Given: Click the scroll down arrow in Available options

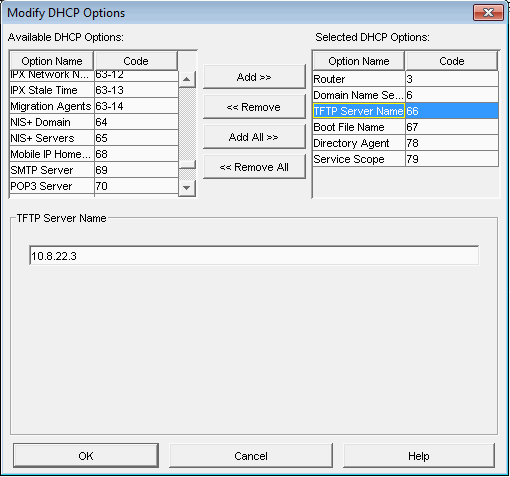Looking at the screenshot, I should tap(187, 188).
